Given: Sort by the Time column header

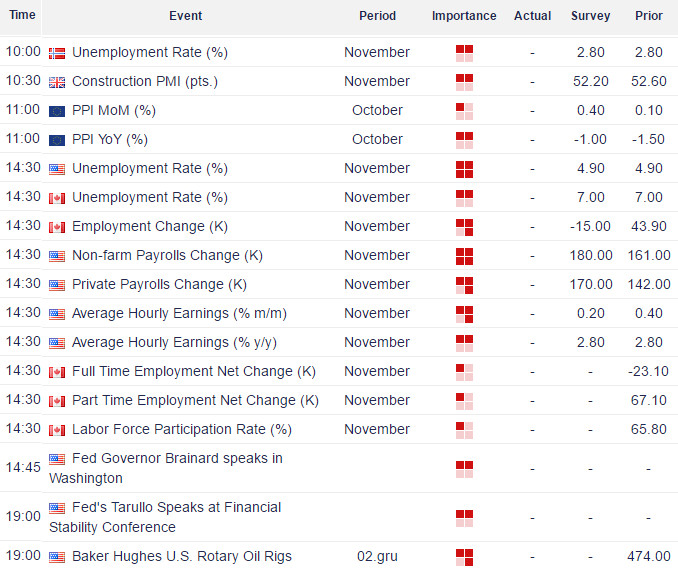Looking at the screenshot, I should coord(22,15).
